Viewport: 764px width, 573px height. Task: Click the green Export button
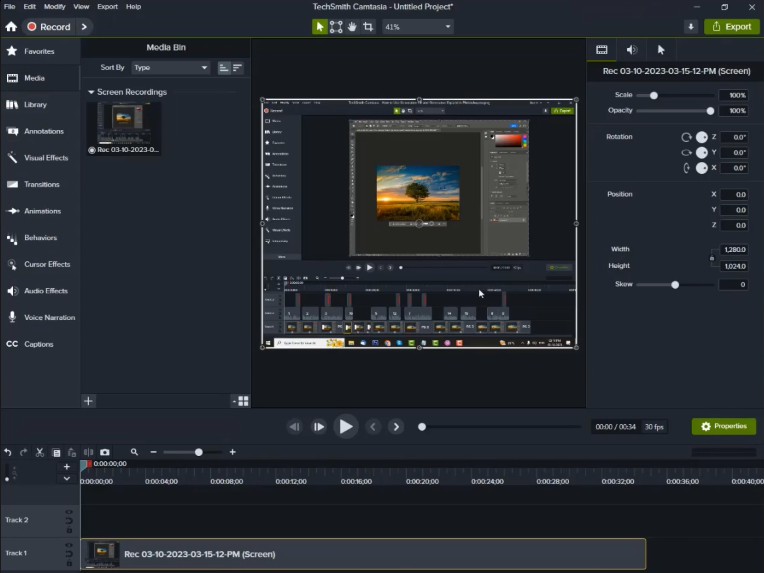coord(731,27)
